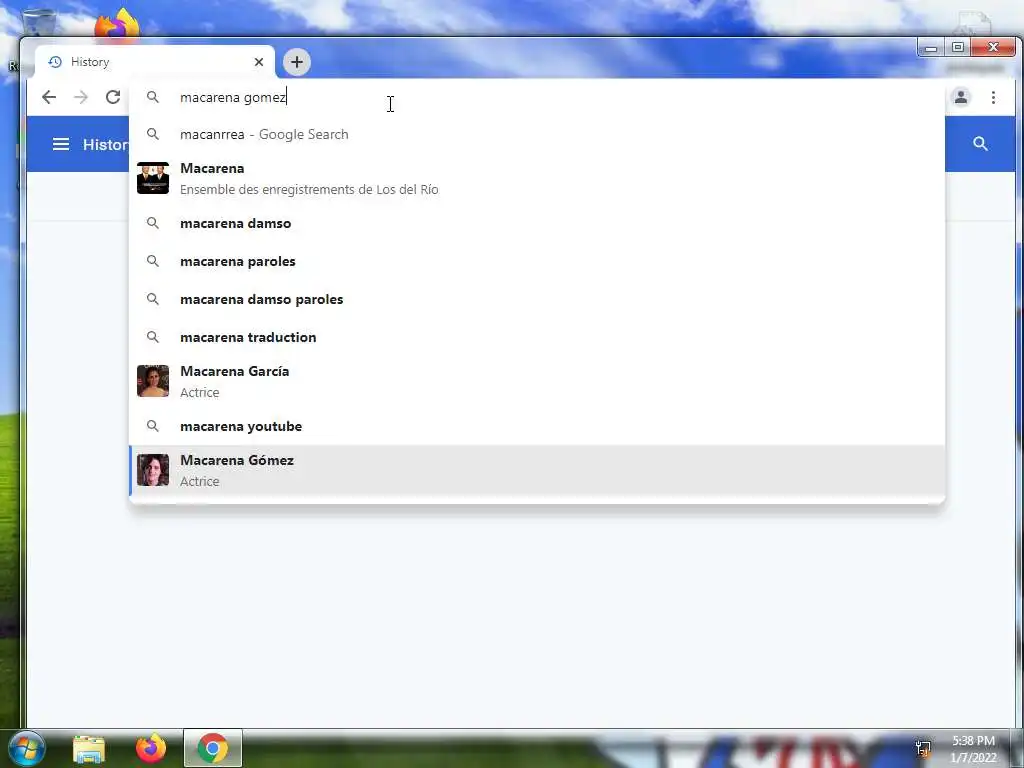Open the Chrome three-dot menu
The height and width of the screenshot is (768, 1024).
point(993,97)
